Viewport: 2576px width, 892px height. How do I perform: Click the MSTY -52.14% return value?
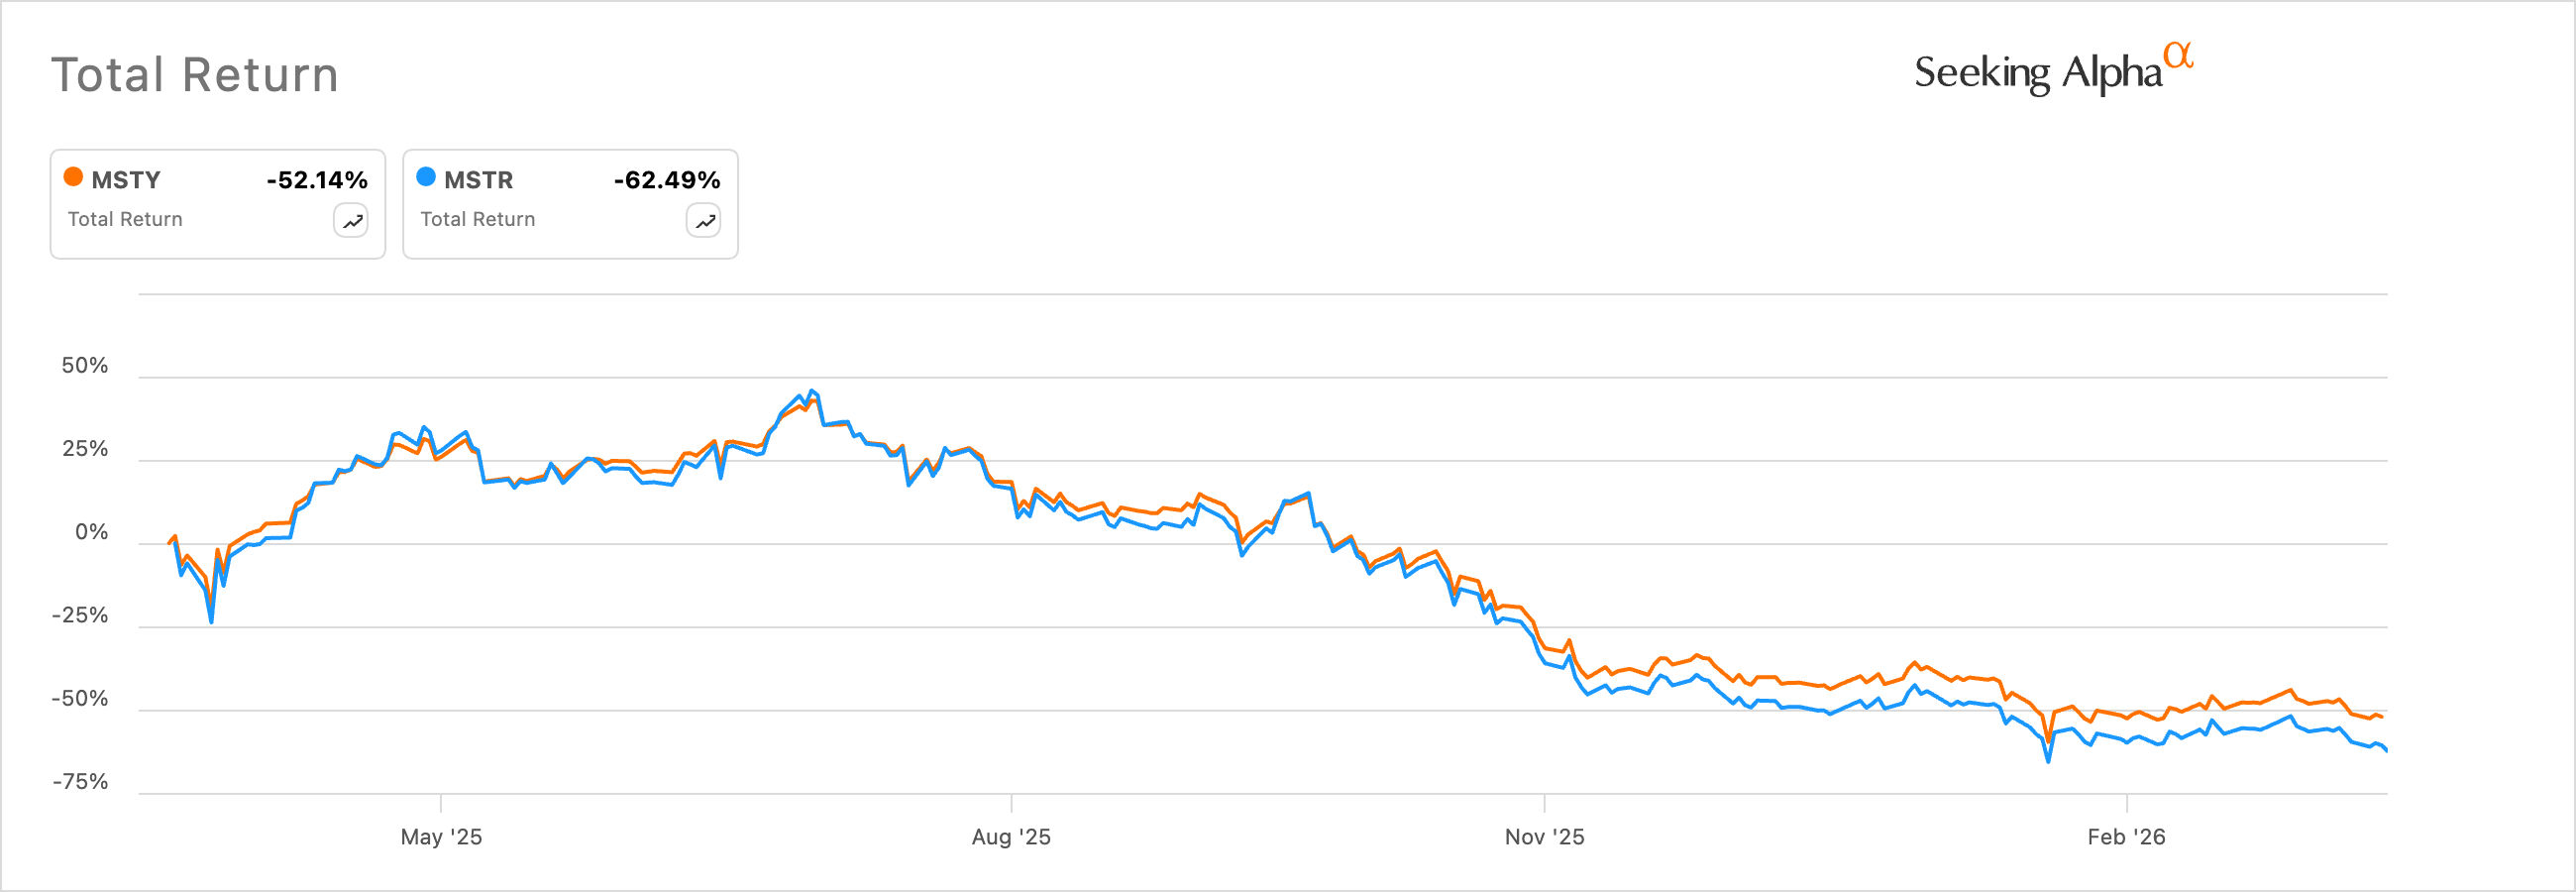(317, 180)
